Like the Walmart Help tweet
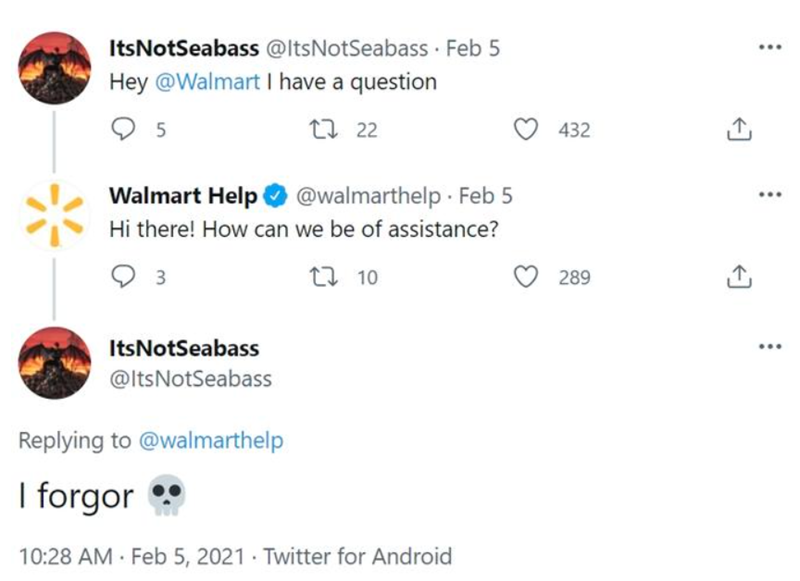800x581 pixels. (526, 276)
